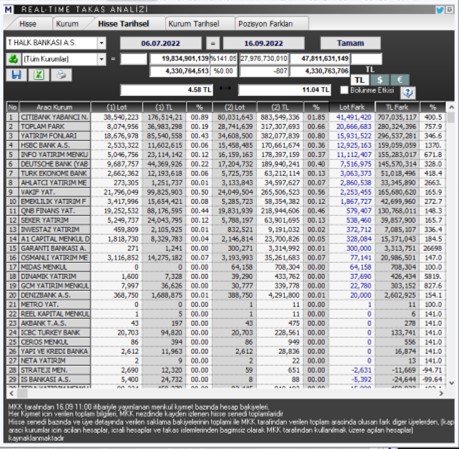Select the ICBC TURKEY BANK row
The height and width of the screenshot is (449, 459).
coord(226,333)
